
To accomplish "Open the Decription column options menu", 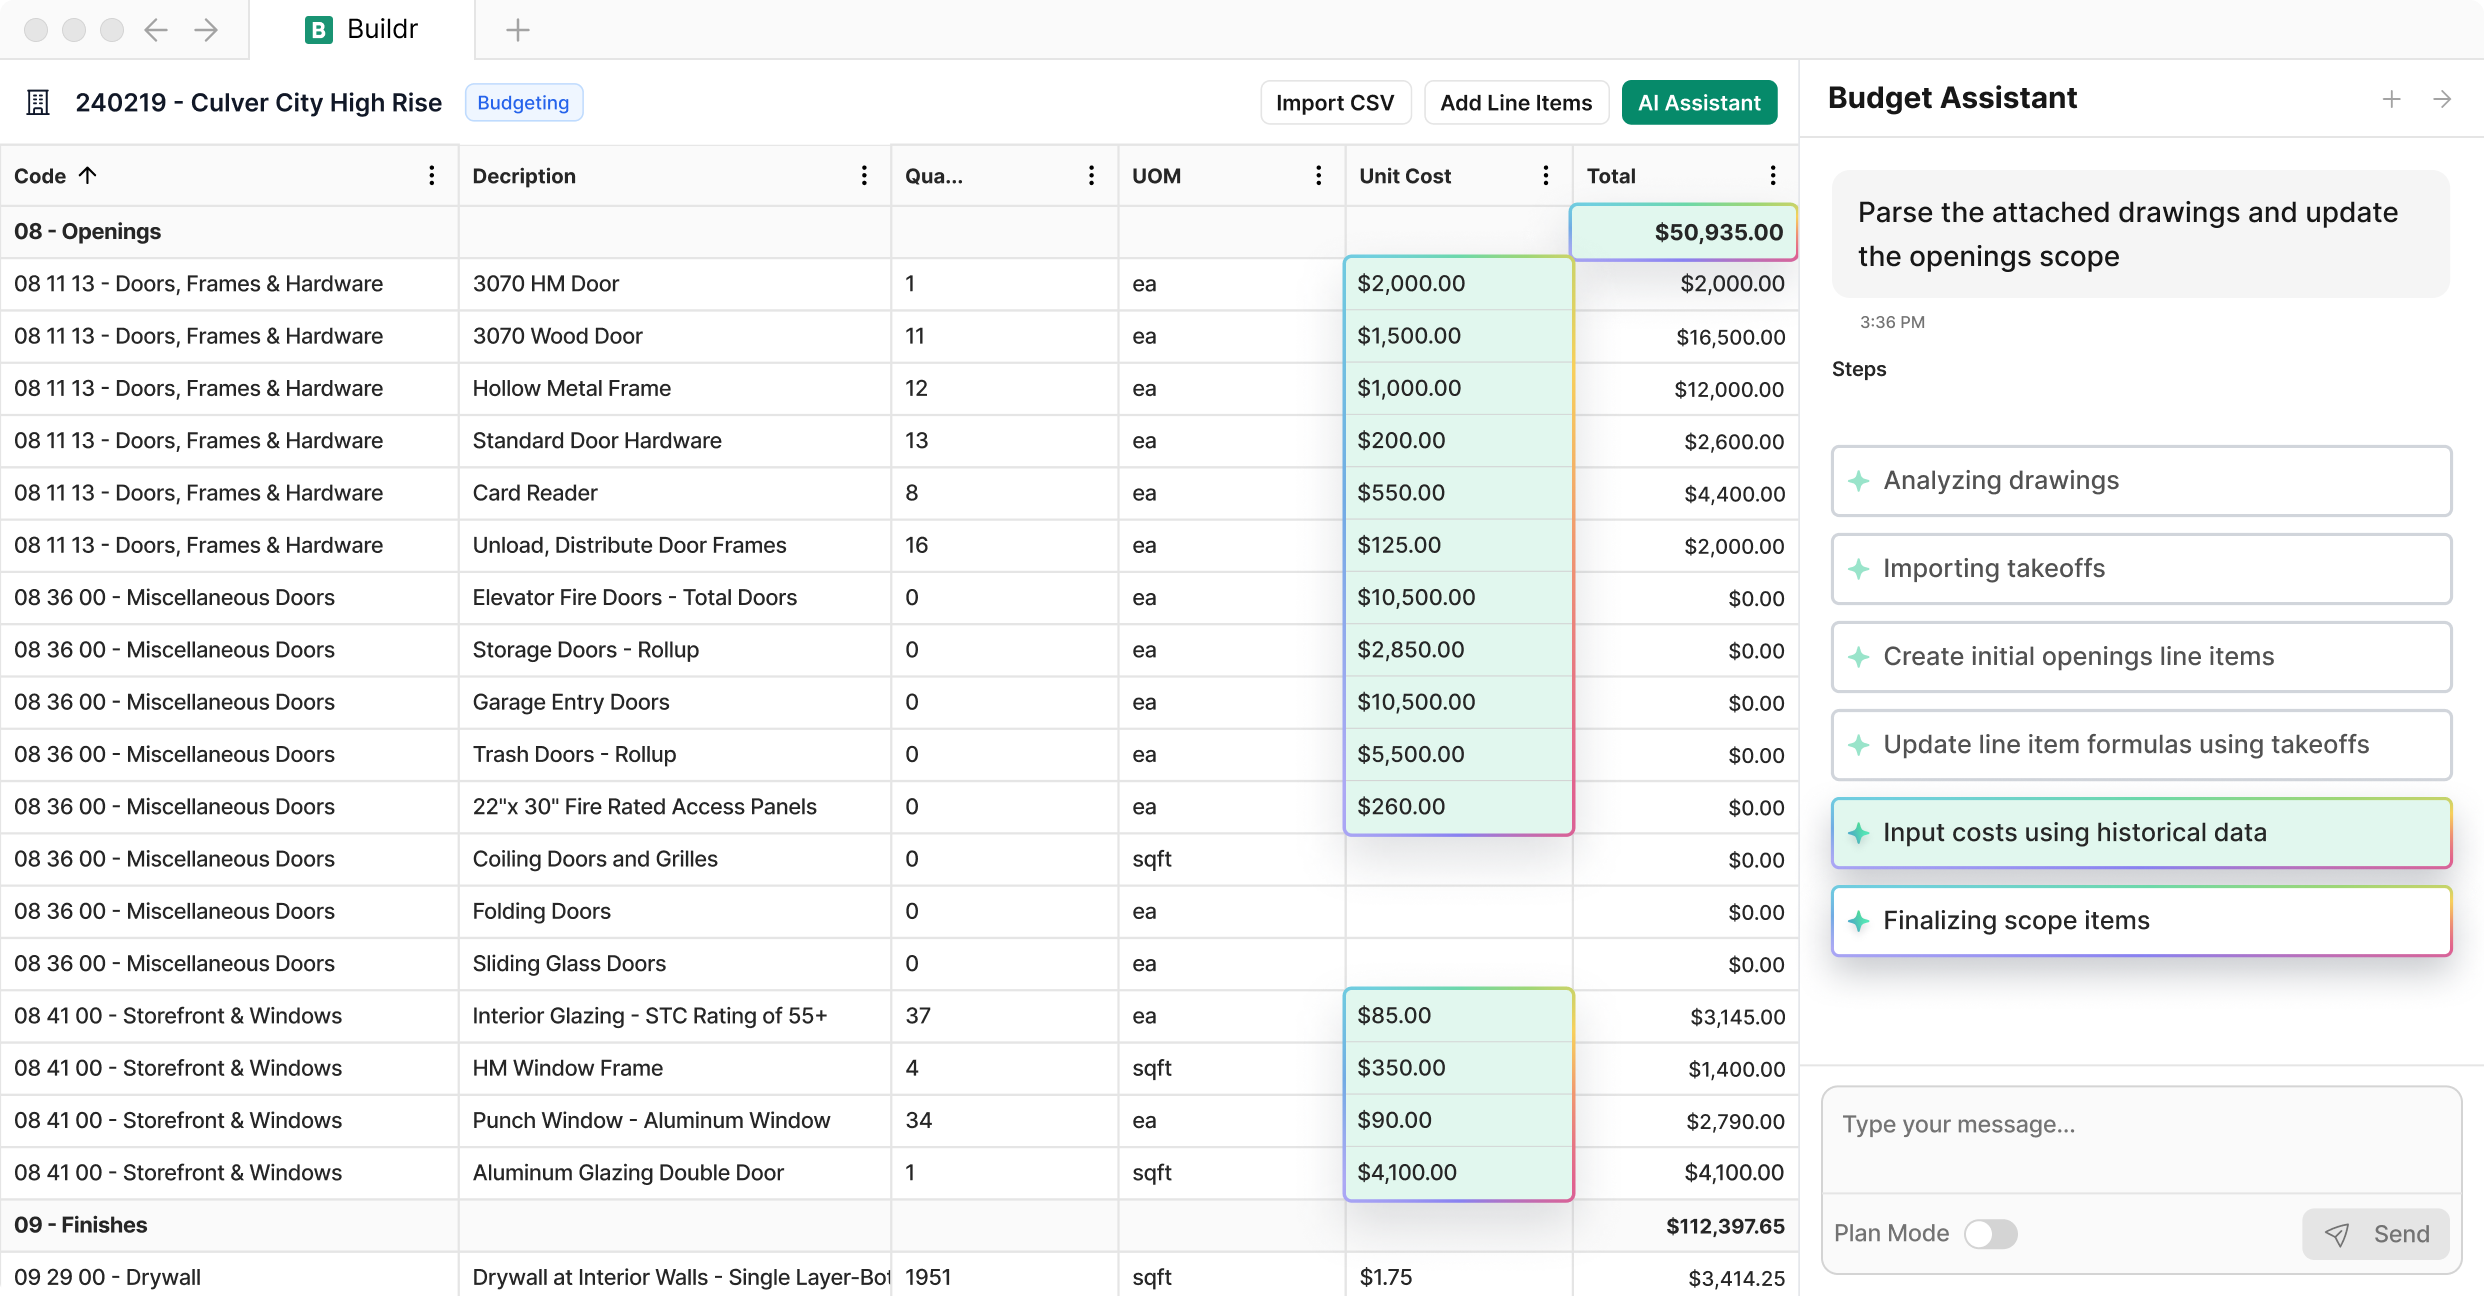I will 864,175.
